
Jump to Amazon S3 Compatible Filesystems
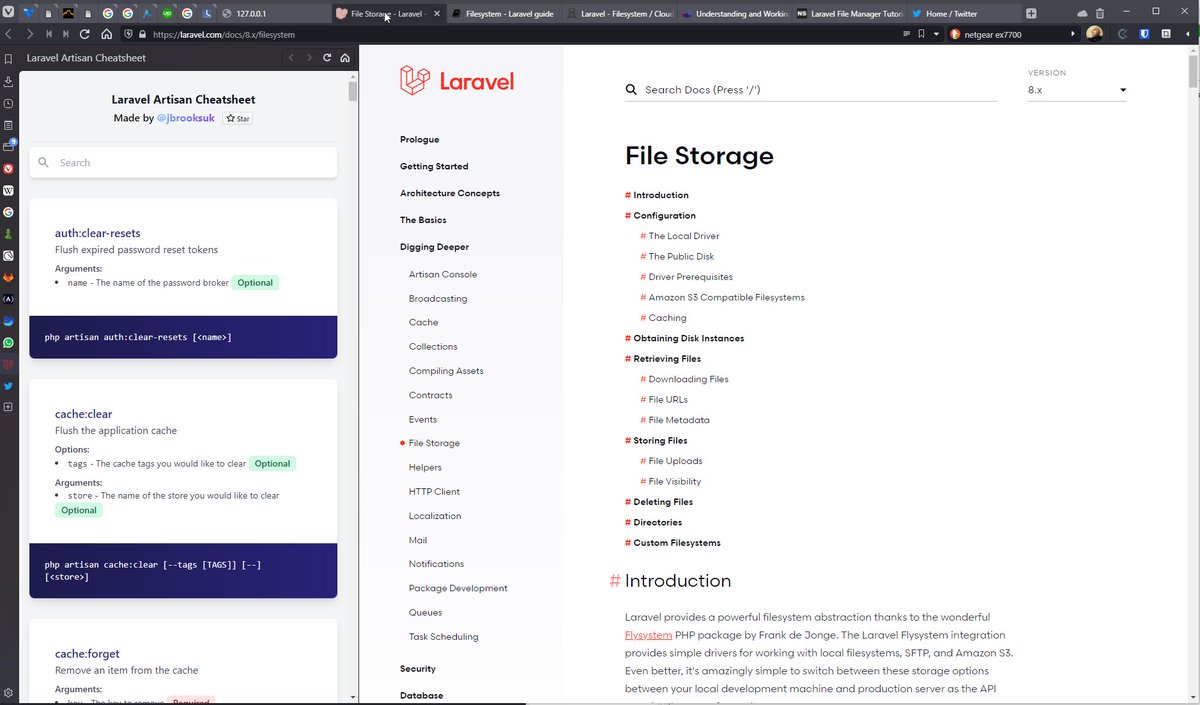[726, 297]
